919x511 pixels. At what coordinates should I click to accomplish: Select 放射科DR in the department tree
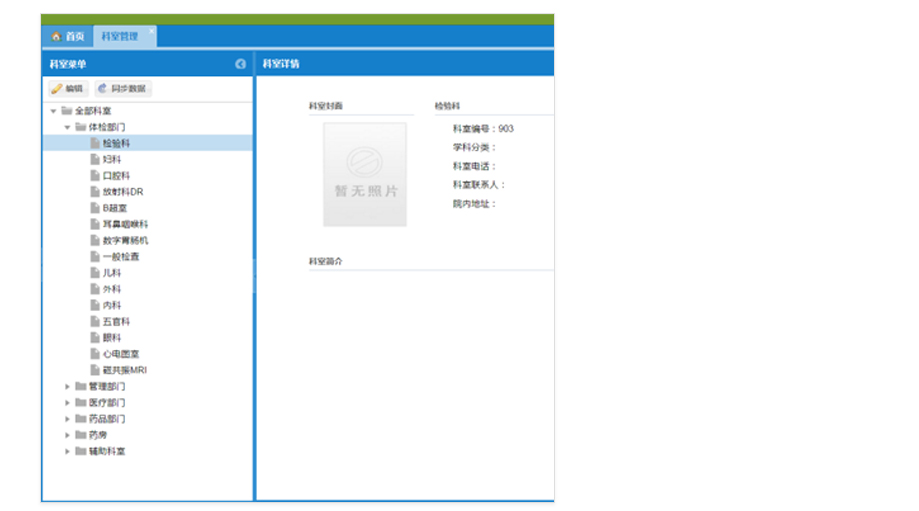point(123,192)
